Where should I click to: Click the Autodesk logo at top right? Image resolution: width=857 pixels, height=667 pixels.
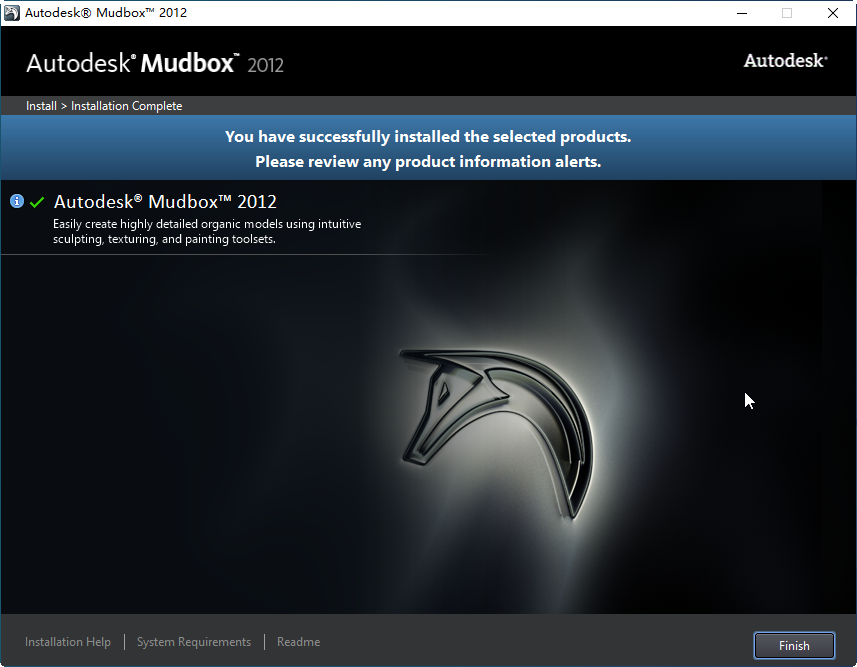(x=785, y=61)
